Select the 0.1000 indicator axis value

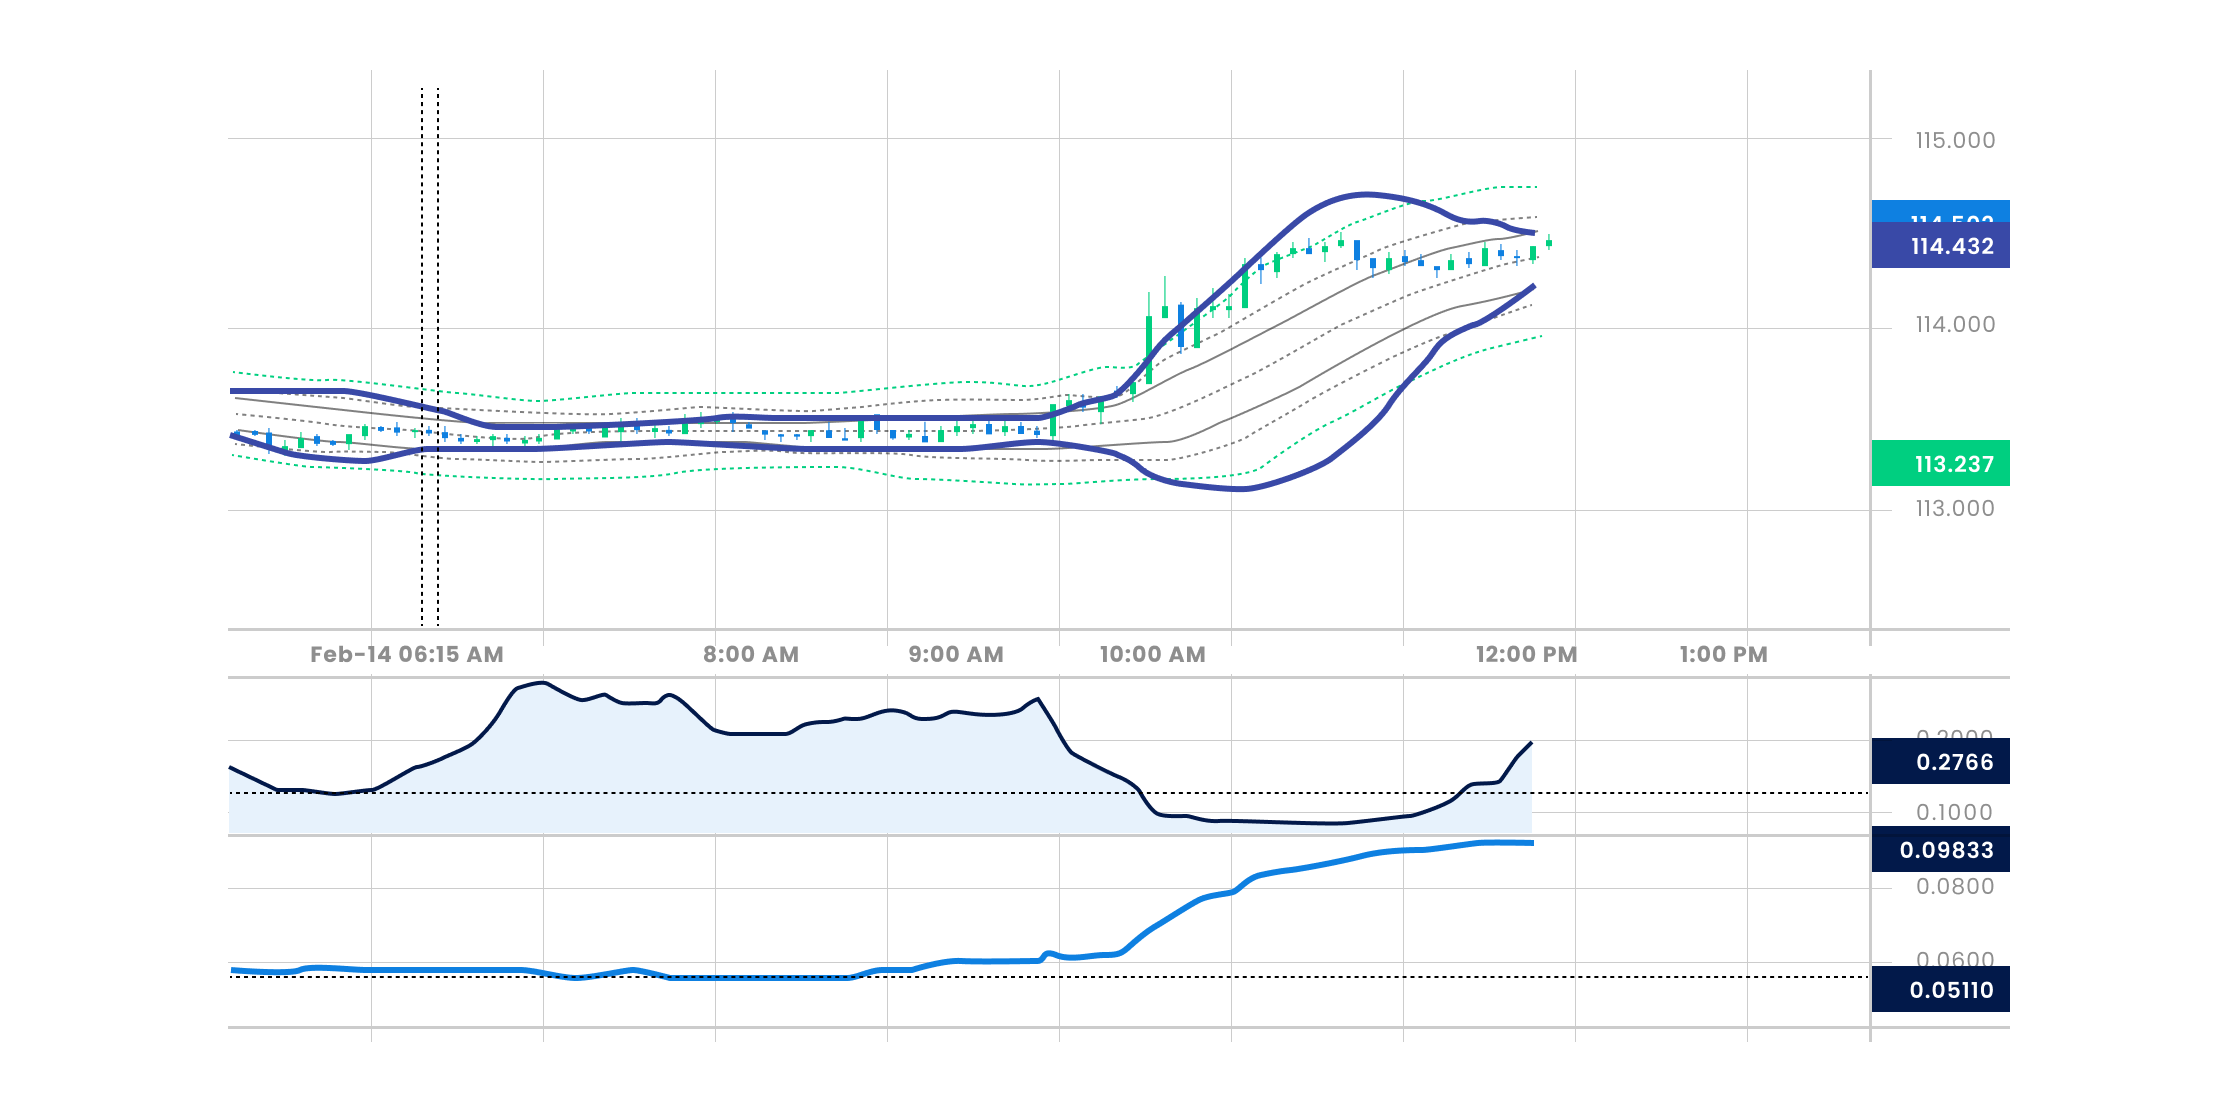1954,813
